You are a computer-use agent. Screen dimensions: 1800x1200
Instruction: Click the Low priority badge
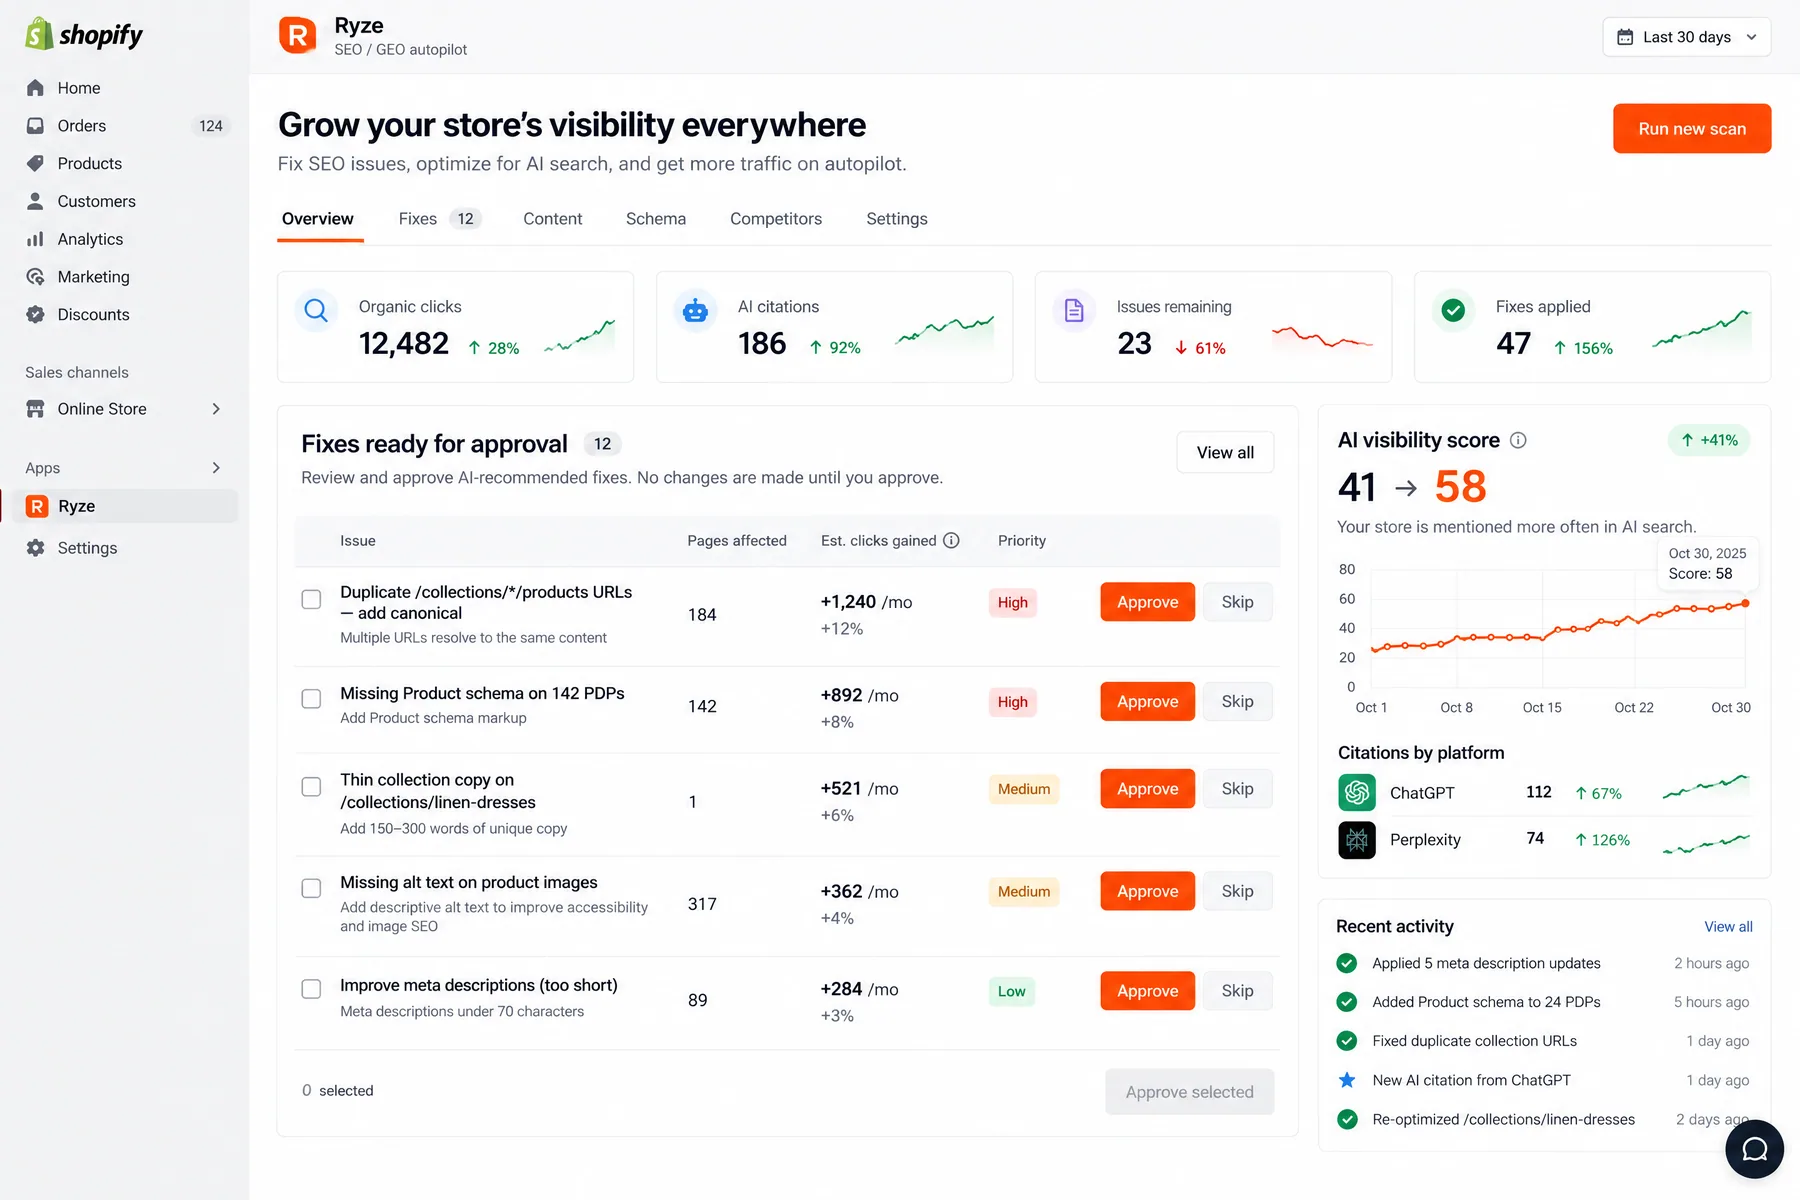point(1011,992)
